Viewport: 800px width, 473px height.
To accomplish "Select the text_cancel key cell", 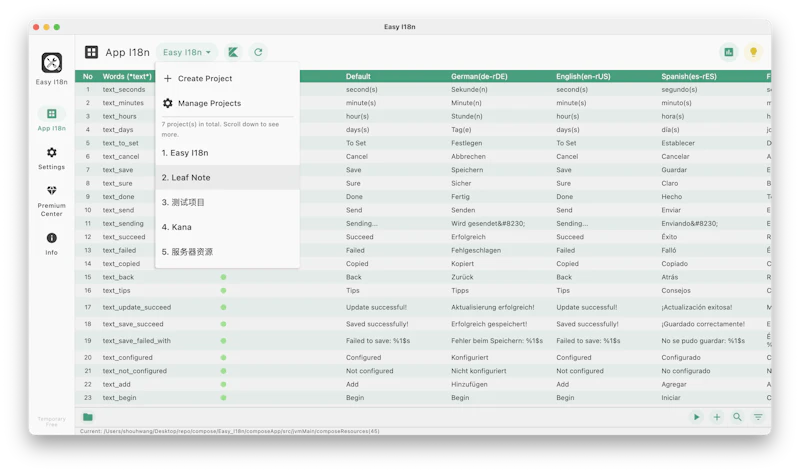I will [x=121, y=157].
